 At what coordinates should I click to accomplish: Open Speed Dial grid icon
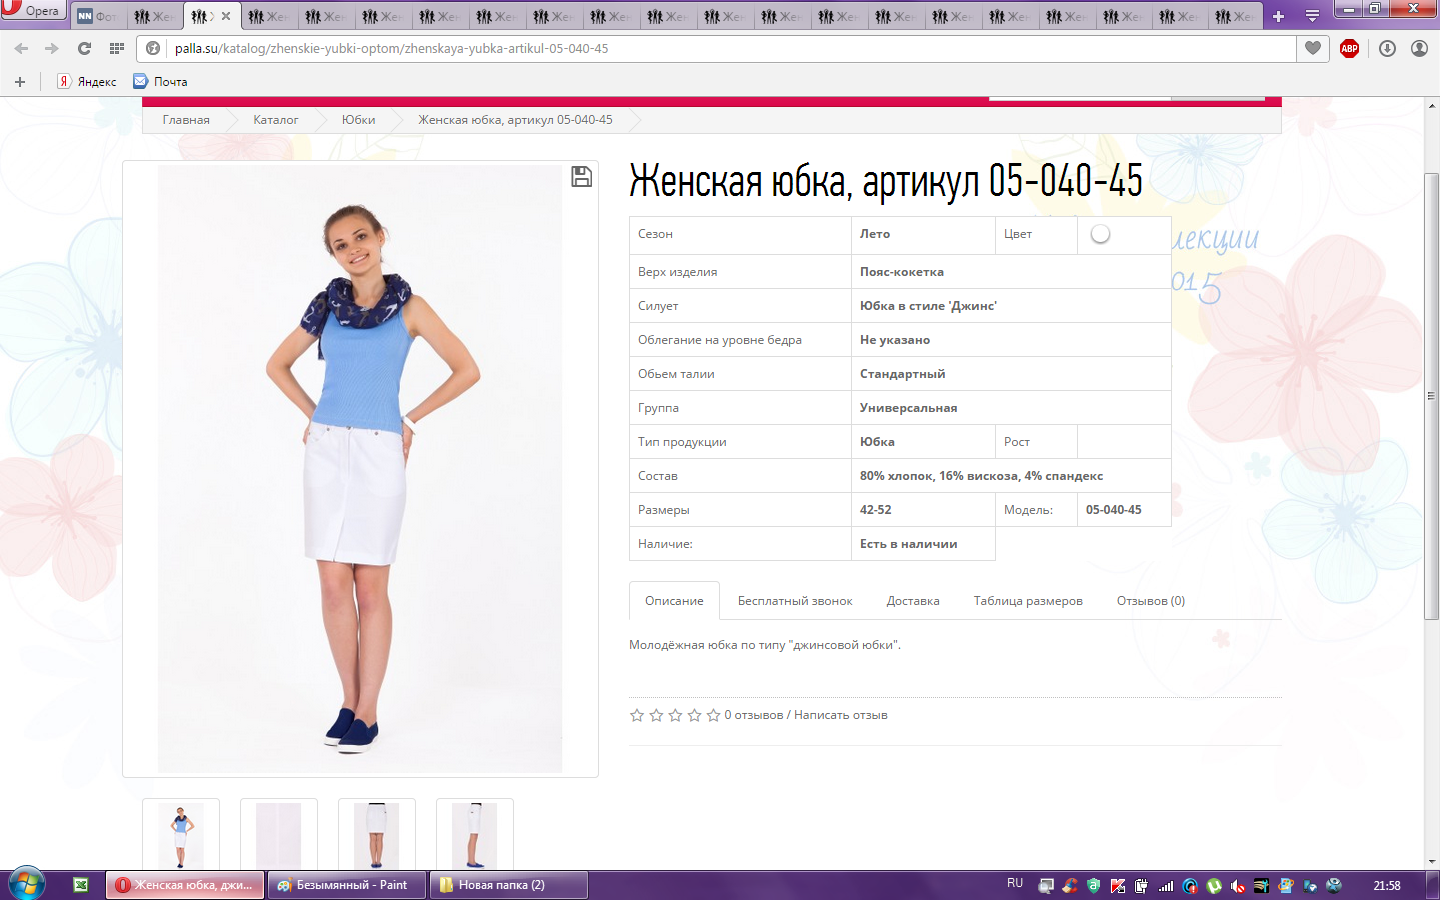117,48
